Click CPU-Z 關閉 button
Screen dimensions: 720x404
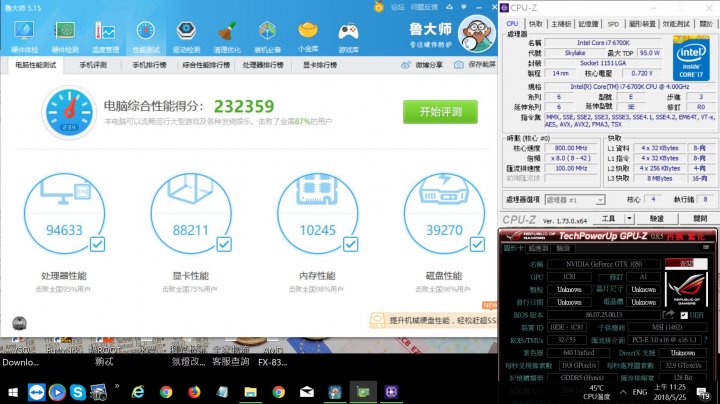(x=700, y=219)
